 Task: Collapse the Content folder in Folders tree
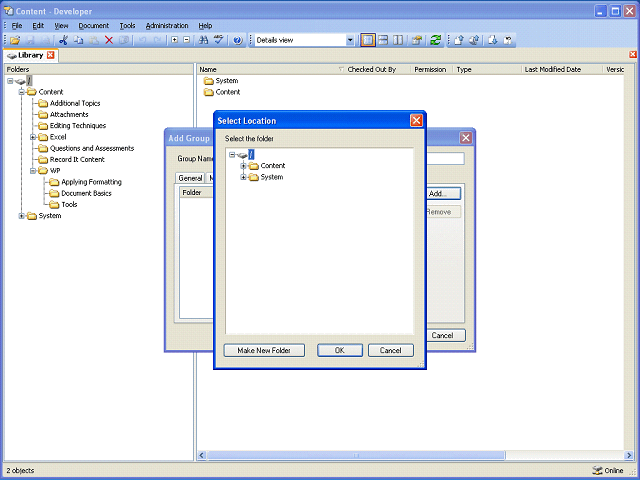click(x=22, y=92)
